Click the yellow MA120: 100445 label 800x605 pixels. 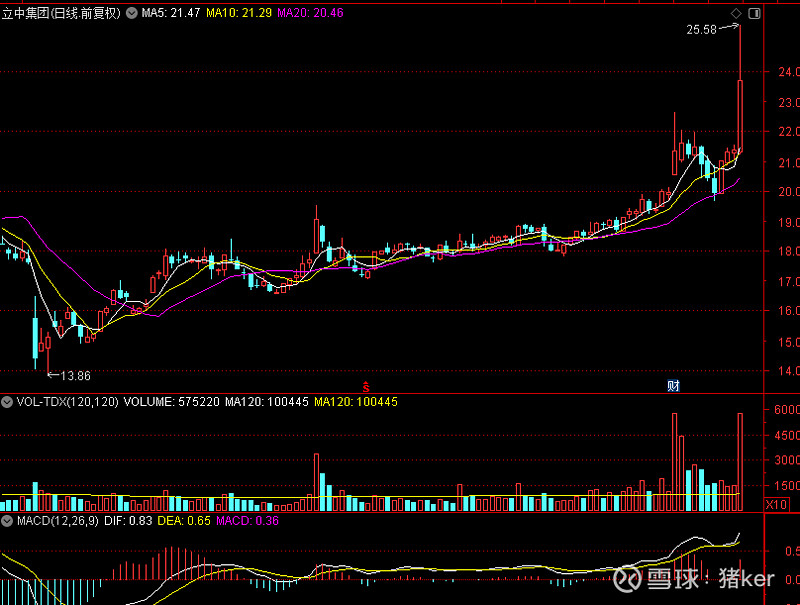(x=356, y=402)
